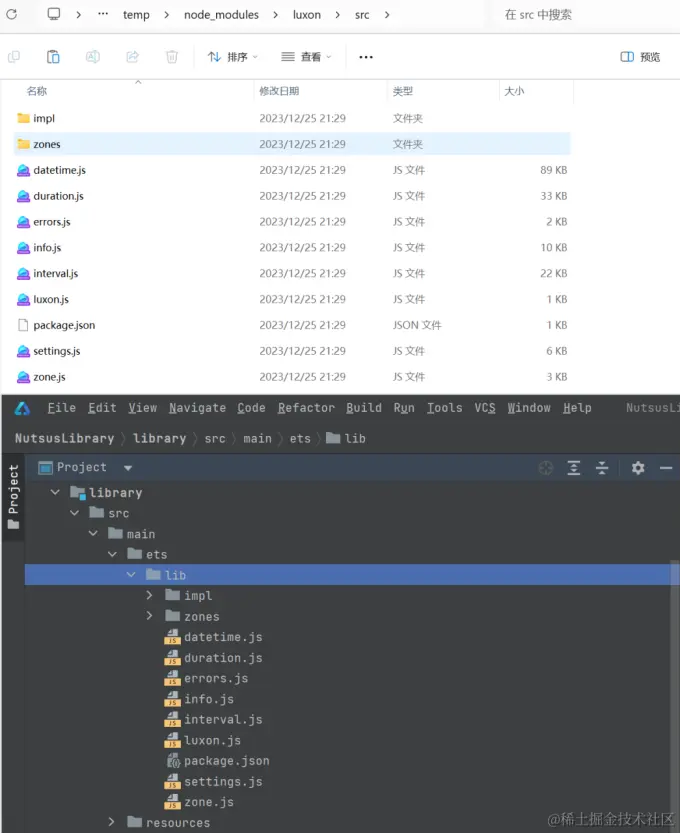Open the VCS menu

point(485,408)
